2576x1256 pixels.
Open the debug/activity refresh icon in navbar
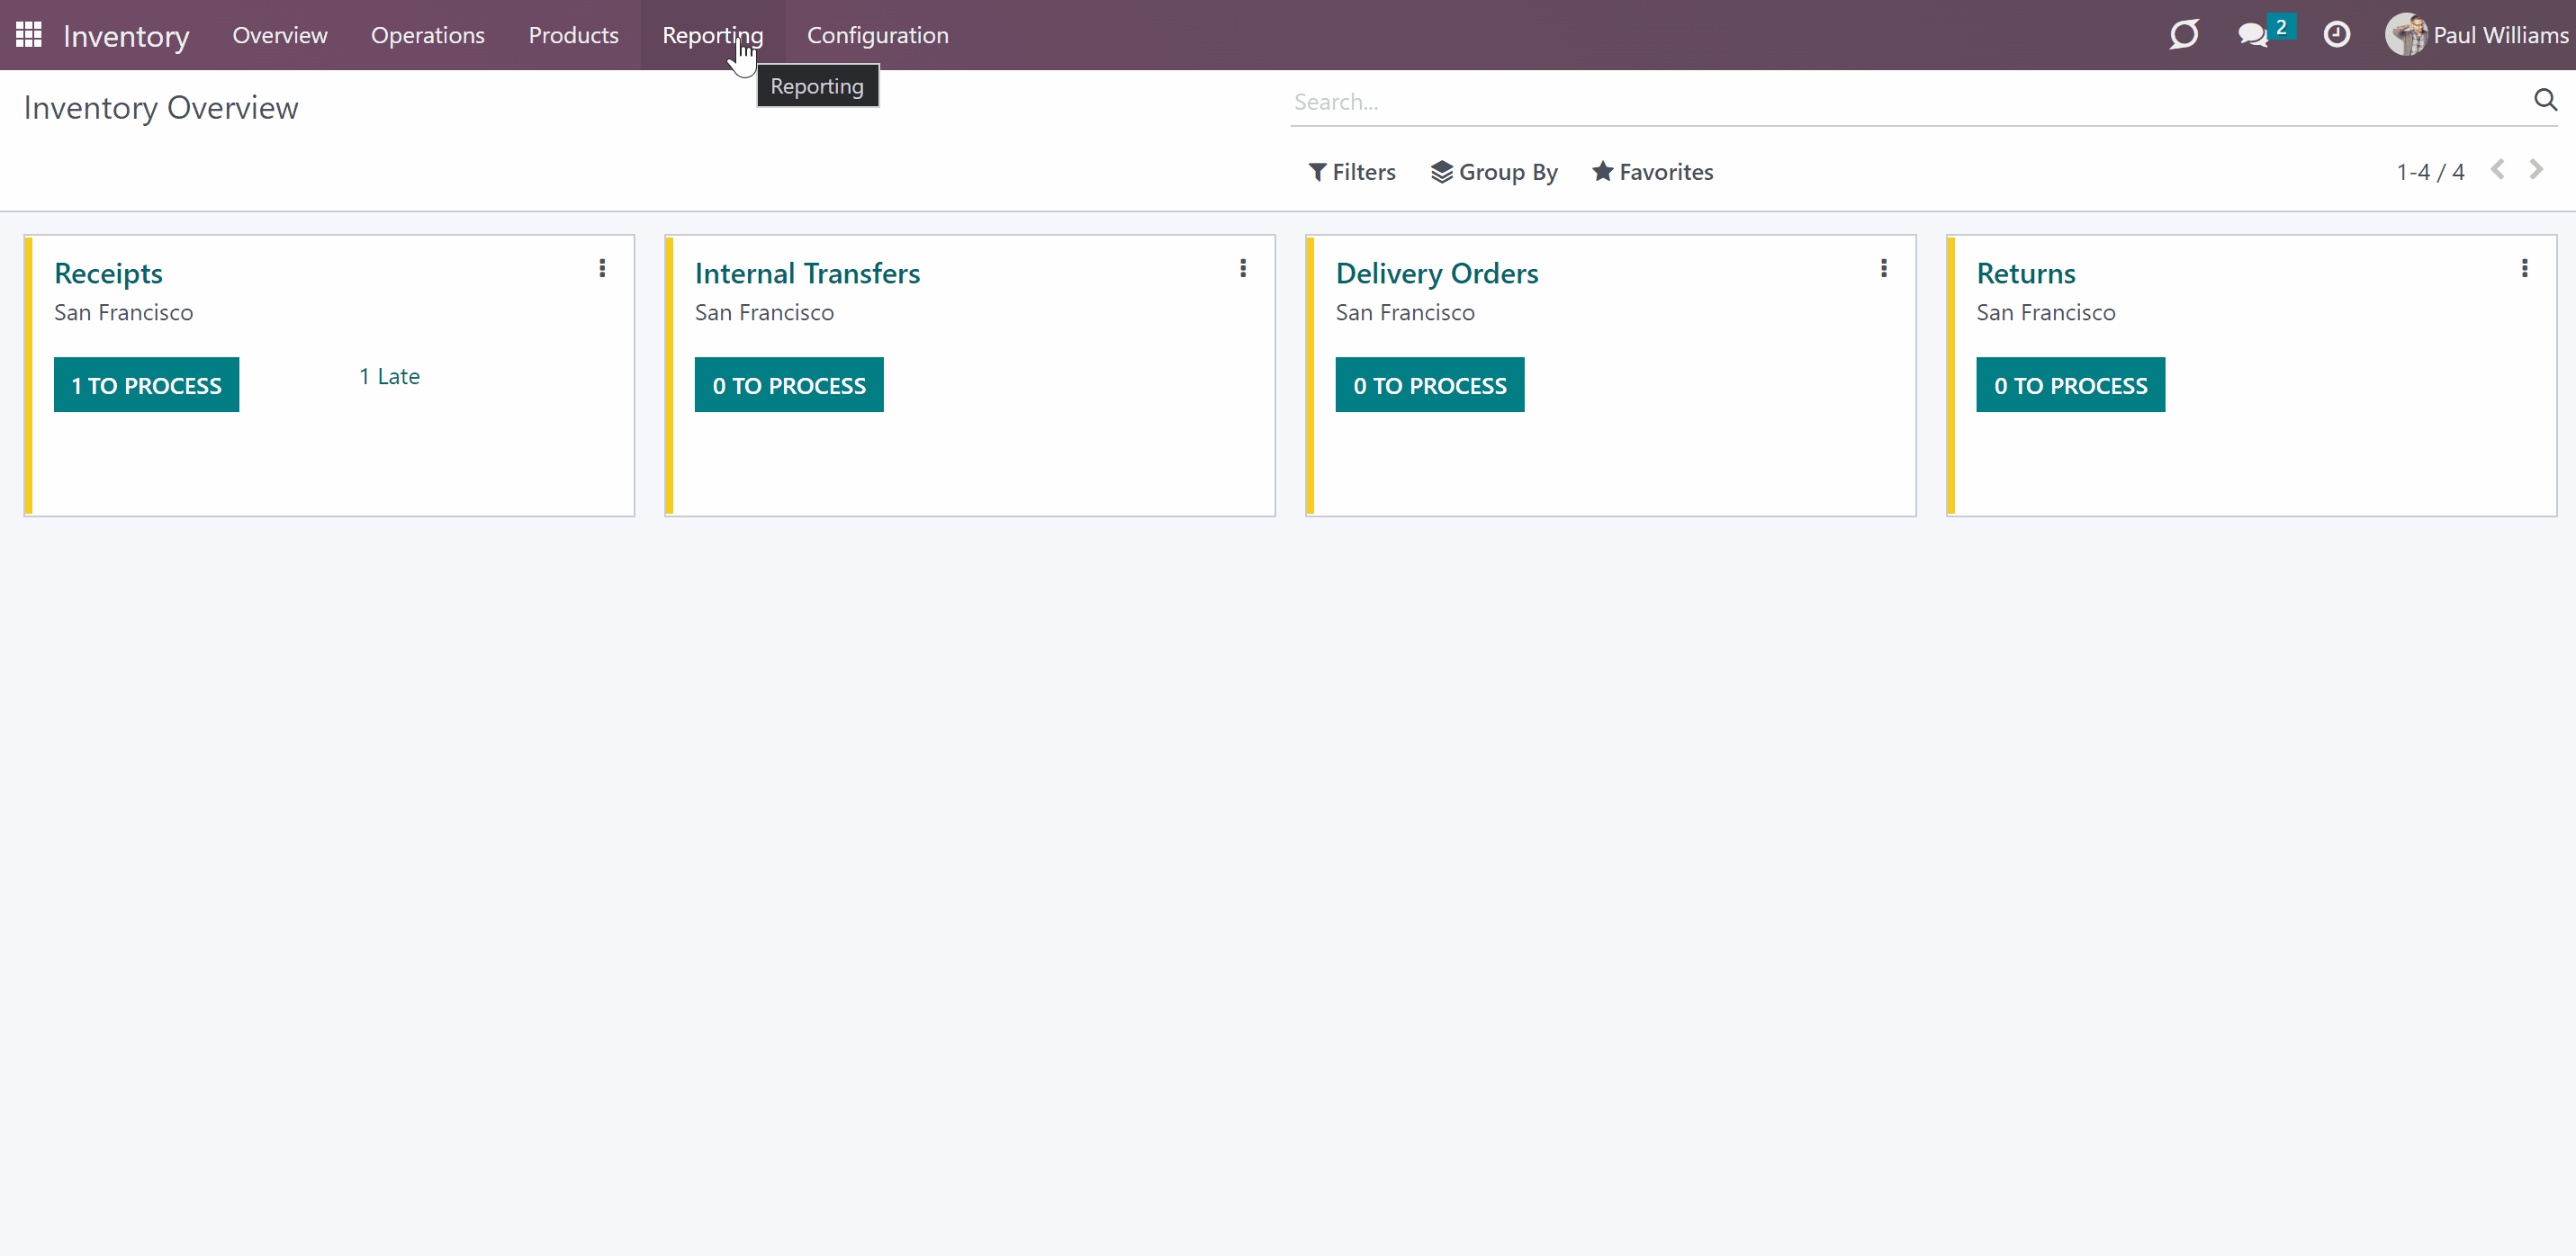2184,35
